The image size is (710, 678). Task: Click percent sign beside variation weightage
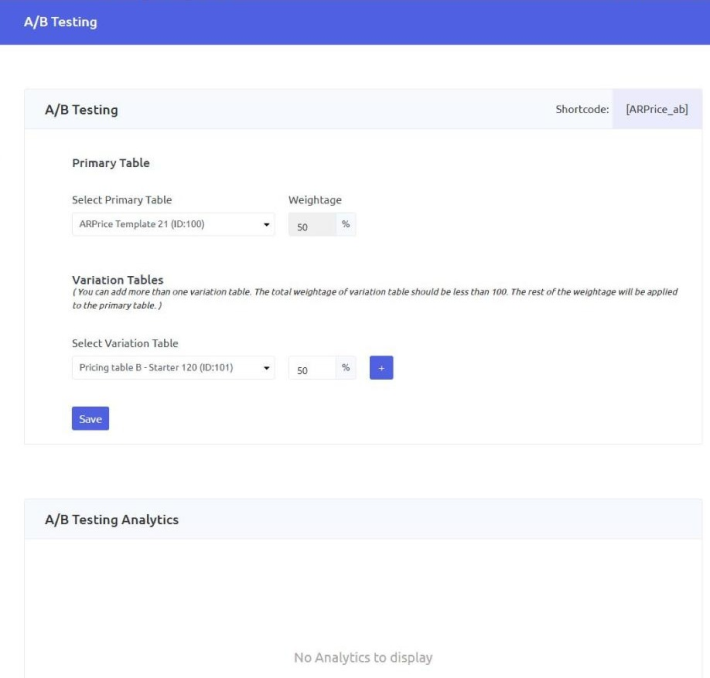pos(346,368)
